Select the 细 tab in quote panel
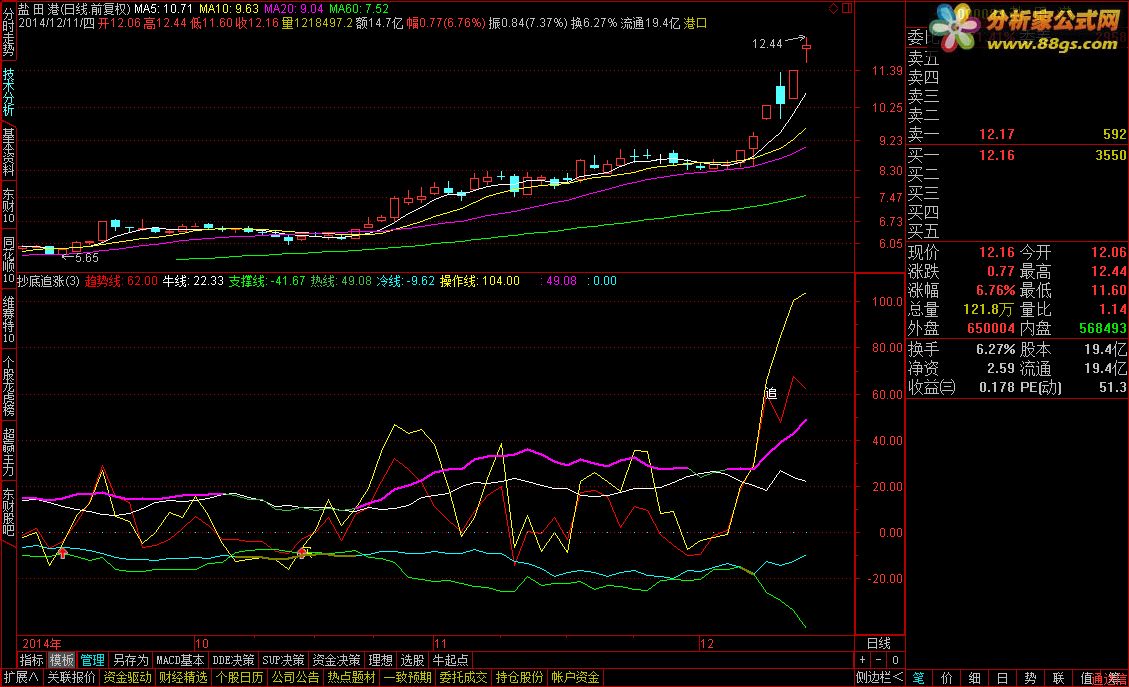 [x=974, y=678]
